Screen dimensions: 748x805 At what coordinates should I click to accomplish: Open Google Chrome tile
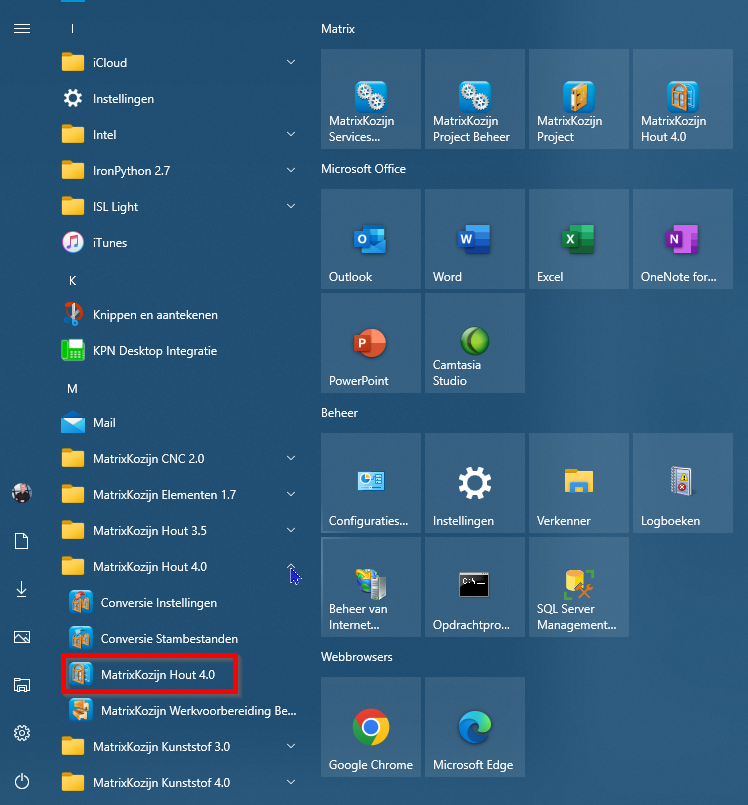tap(370, 727)
